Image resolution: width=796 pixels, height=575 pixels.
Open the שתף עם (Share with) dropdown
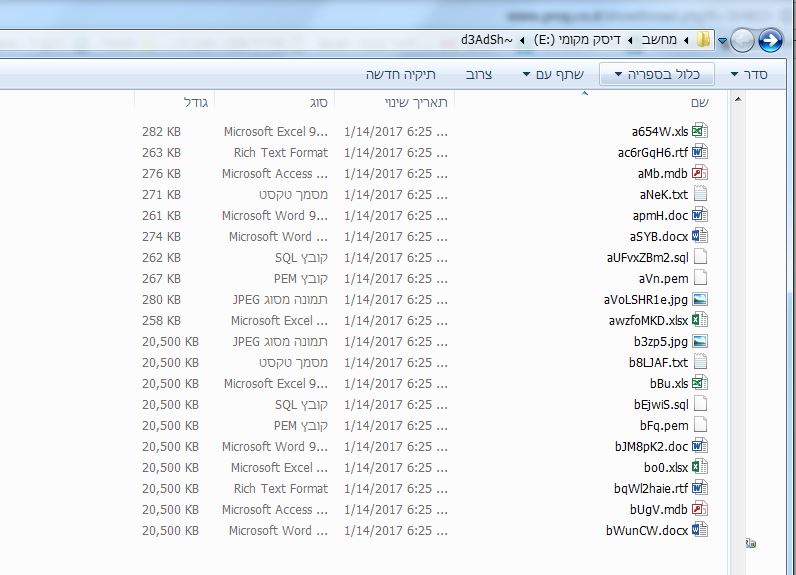point(553,75)
